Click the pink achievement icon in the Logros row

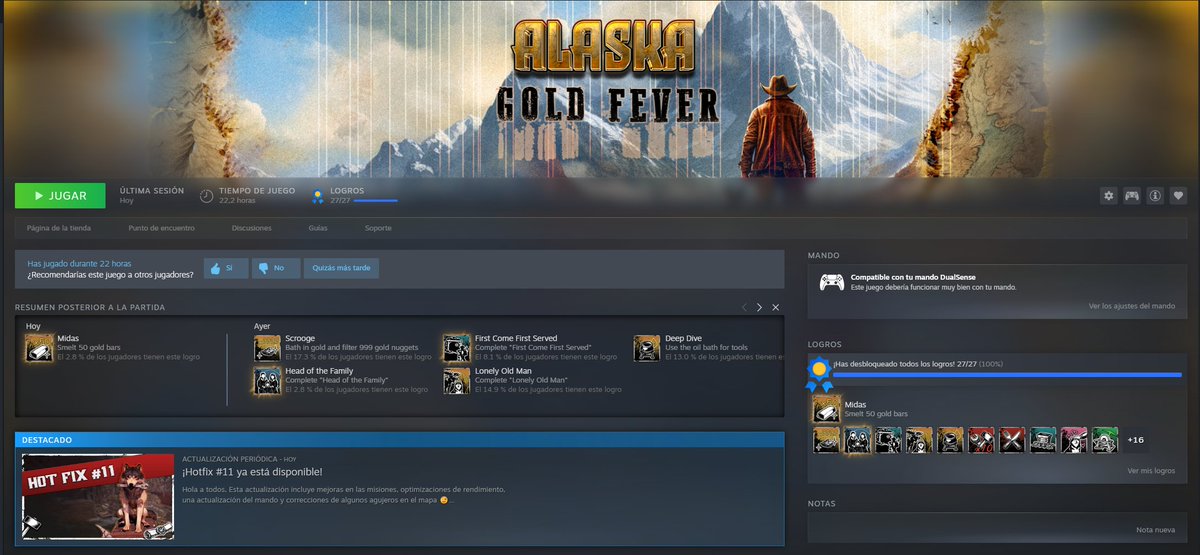(x=1074, y=440)
